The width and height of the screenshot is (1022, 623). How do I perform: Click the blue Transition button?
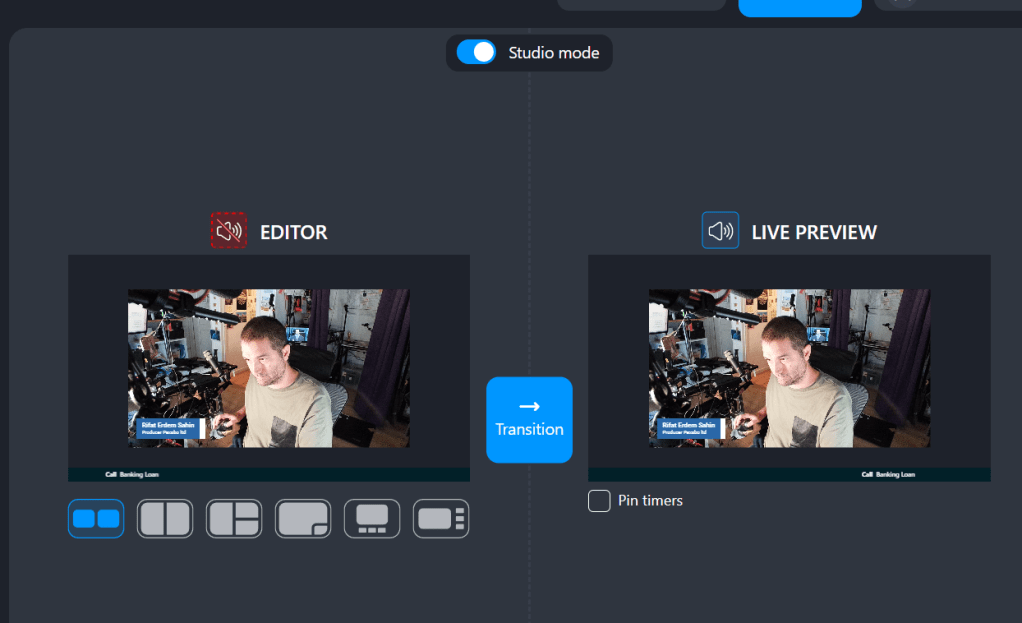529,420
